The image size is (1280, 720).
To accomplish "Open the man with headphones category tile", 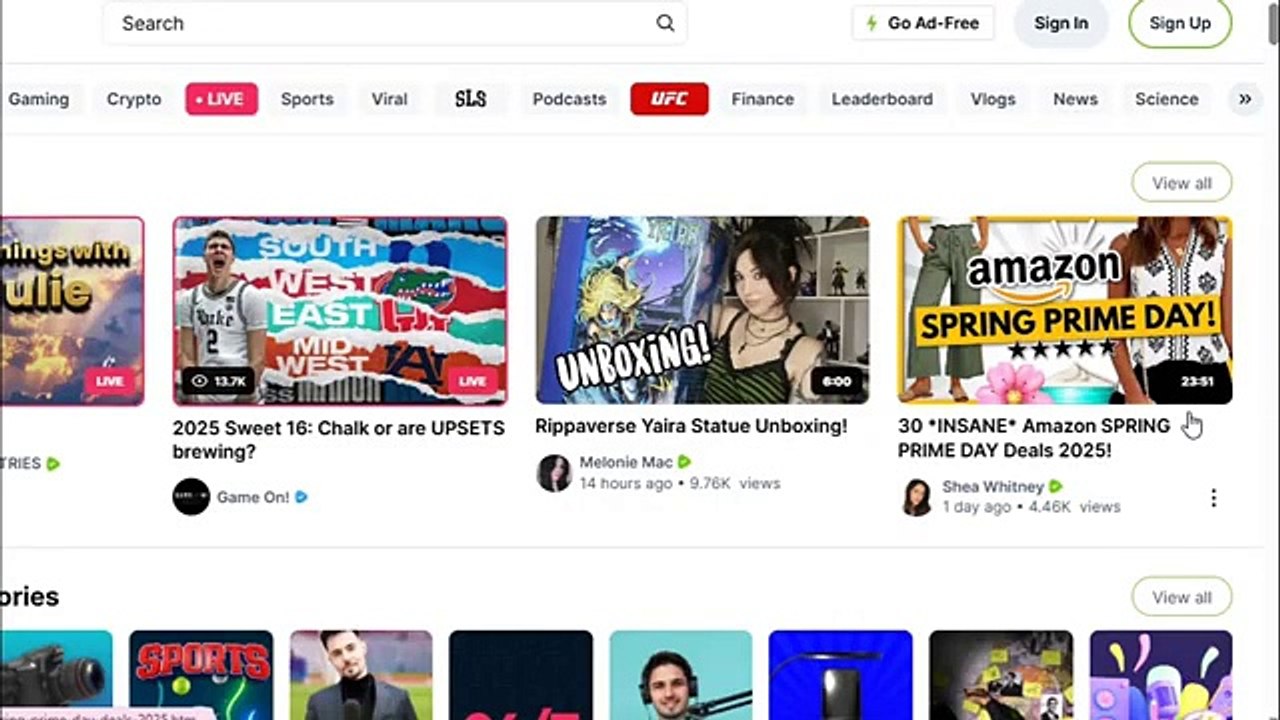I will pyautogui.click(x=681, y=675).
